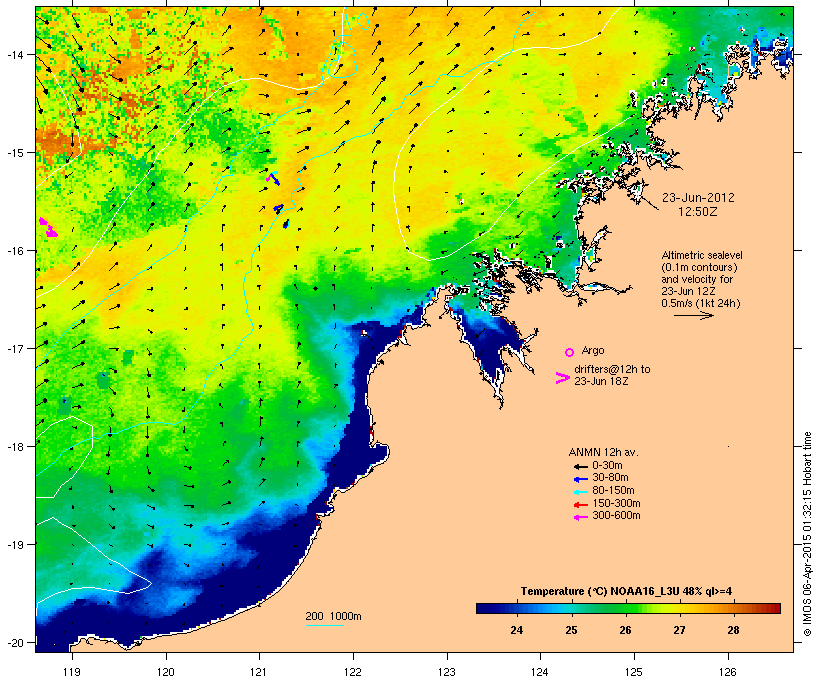Click the cyan 80-150m legend arrow
This screenshot has width=820, height=680.
tap(580, 492)
